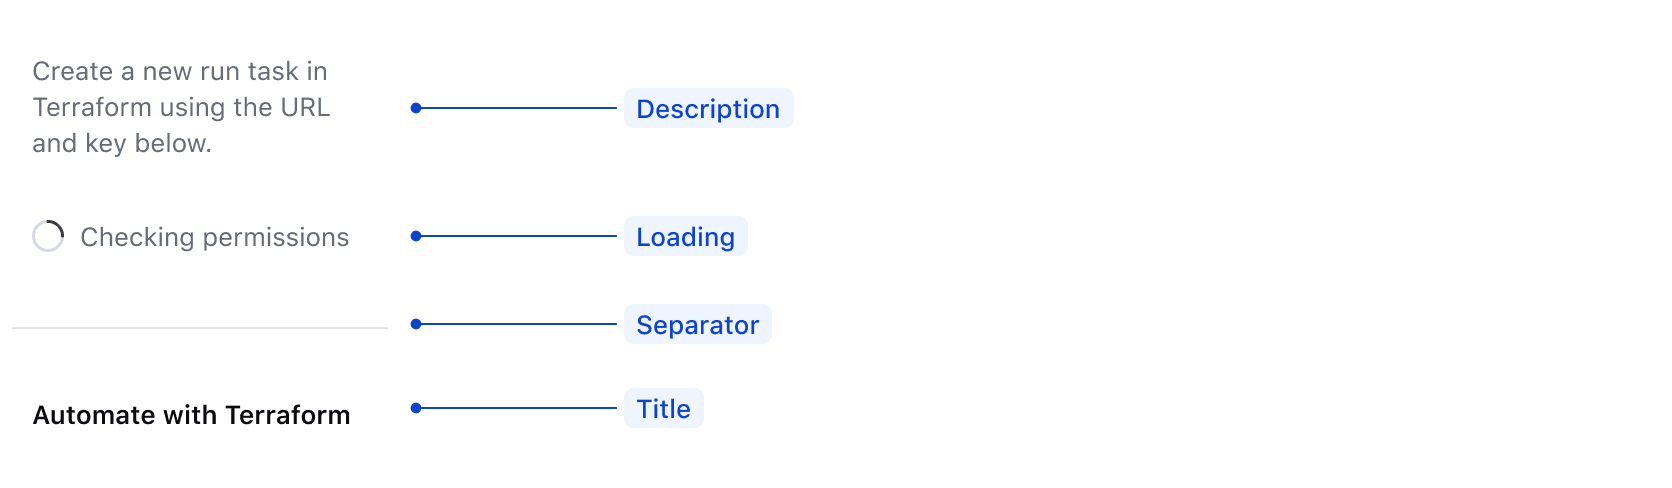
Task: Click the connector line leading to 'Loading' label
Action: click(x=518, y=236)
